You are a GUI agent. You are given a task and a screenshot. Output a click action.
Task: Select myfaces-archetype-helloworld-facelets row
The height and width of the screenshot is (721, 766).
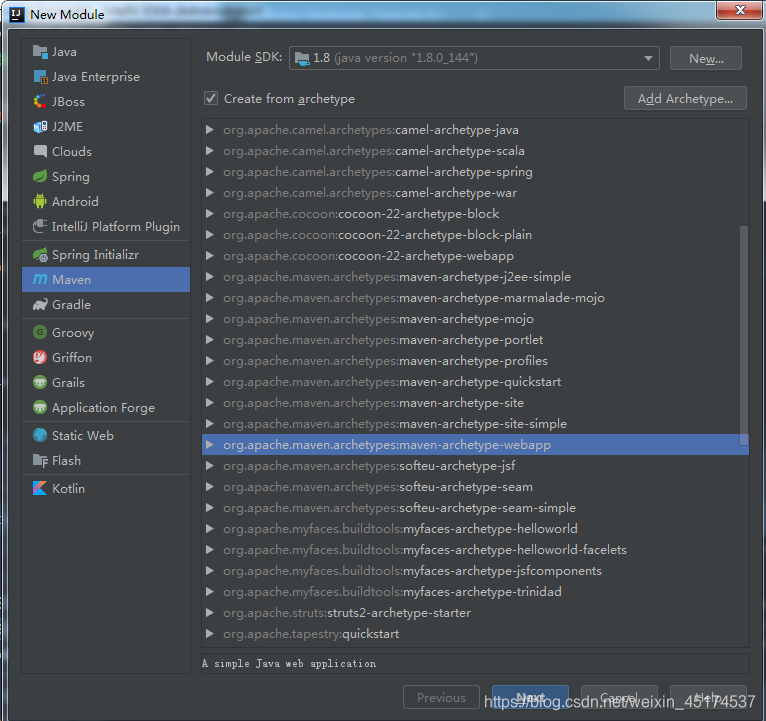click(x=475, y=550)
